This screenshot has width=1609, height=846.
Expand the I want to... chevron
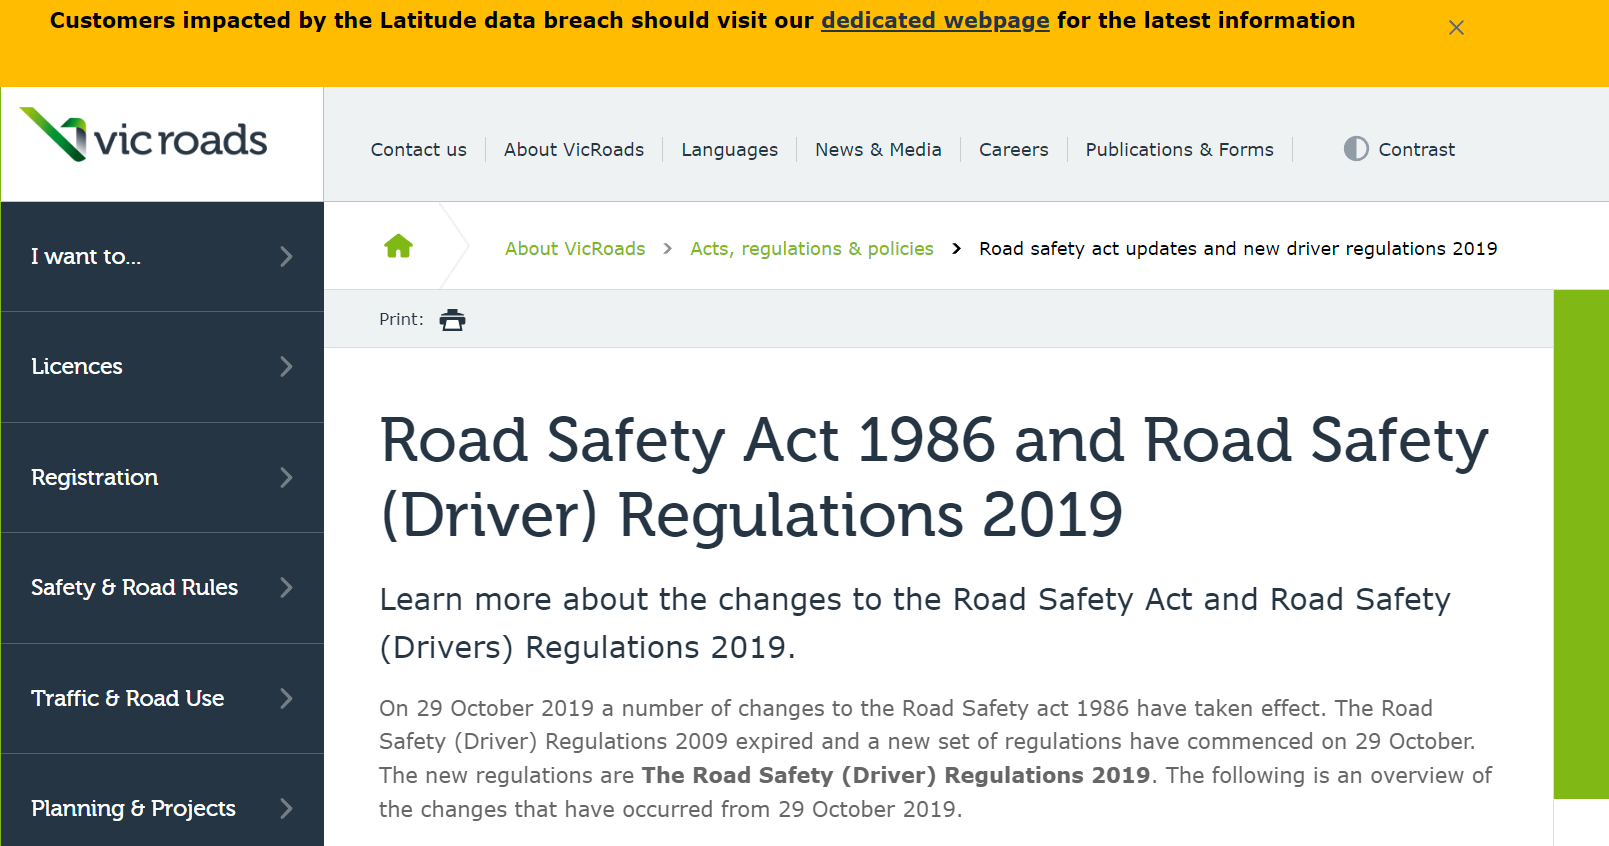[286, 257]
